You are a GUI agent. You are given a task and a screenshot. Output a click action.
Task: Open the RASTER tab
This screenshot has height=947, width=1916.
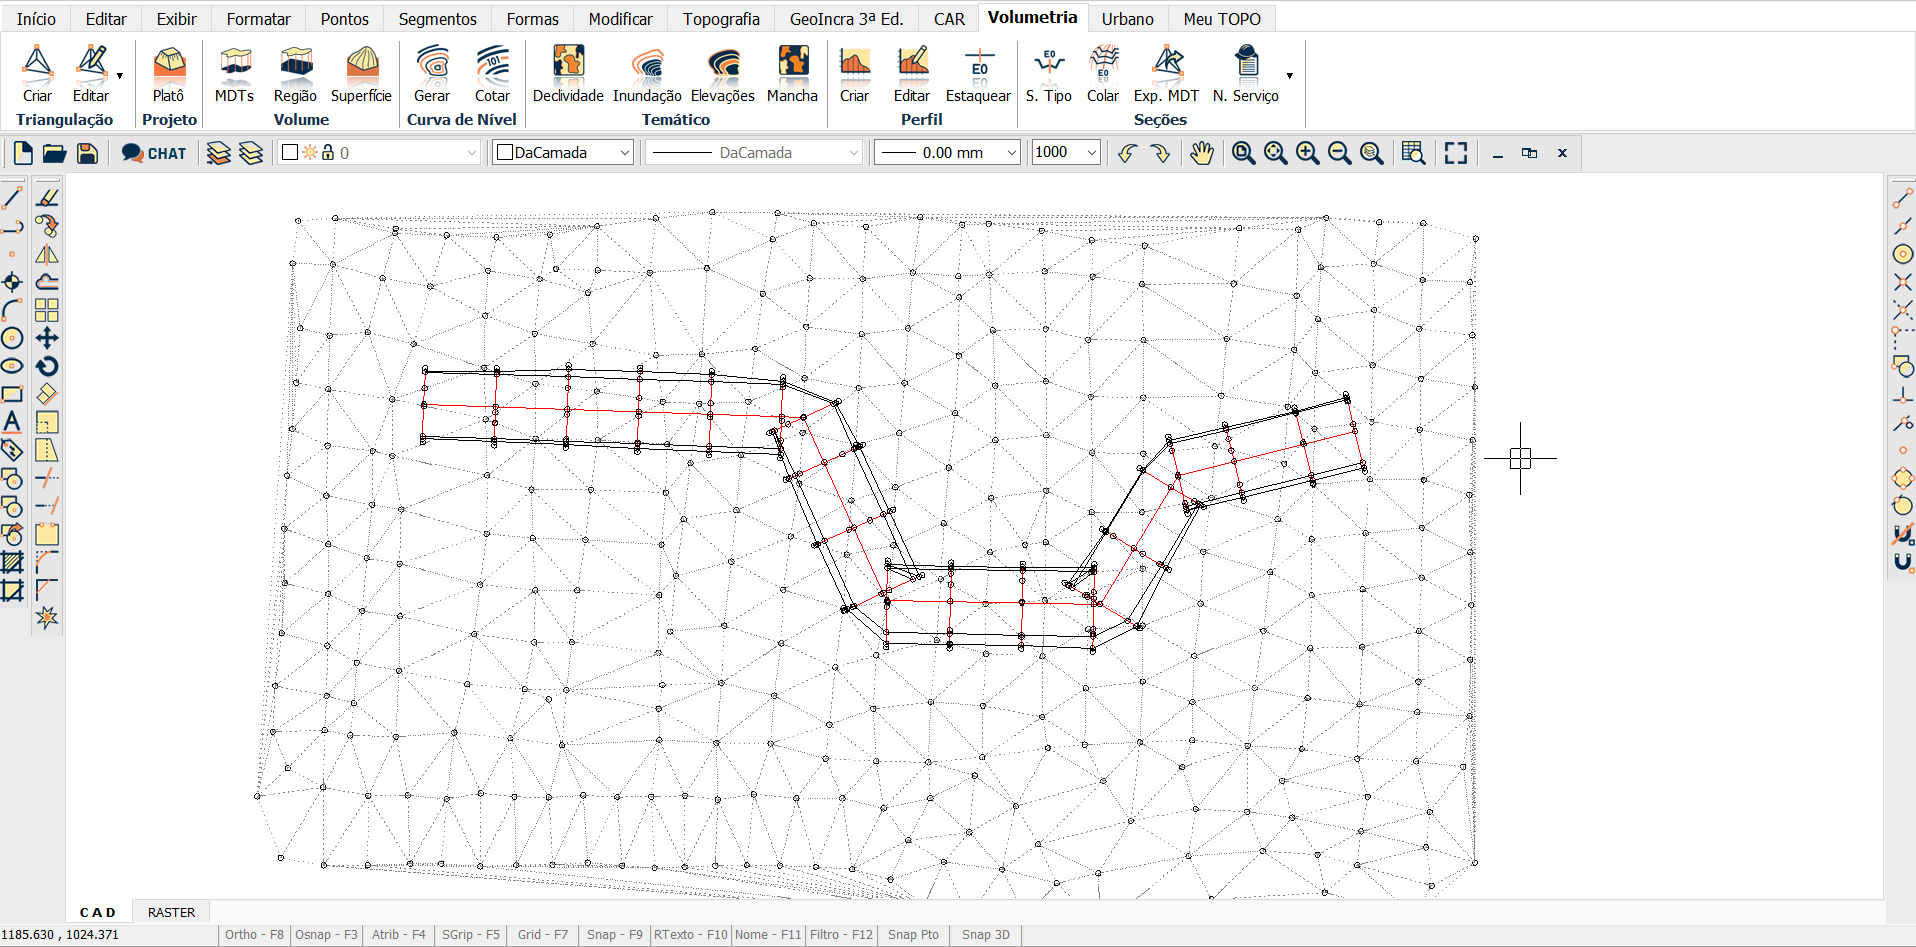point(171,912)
